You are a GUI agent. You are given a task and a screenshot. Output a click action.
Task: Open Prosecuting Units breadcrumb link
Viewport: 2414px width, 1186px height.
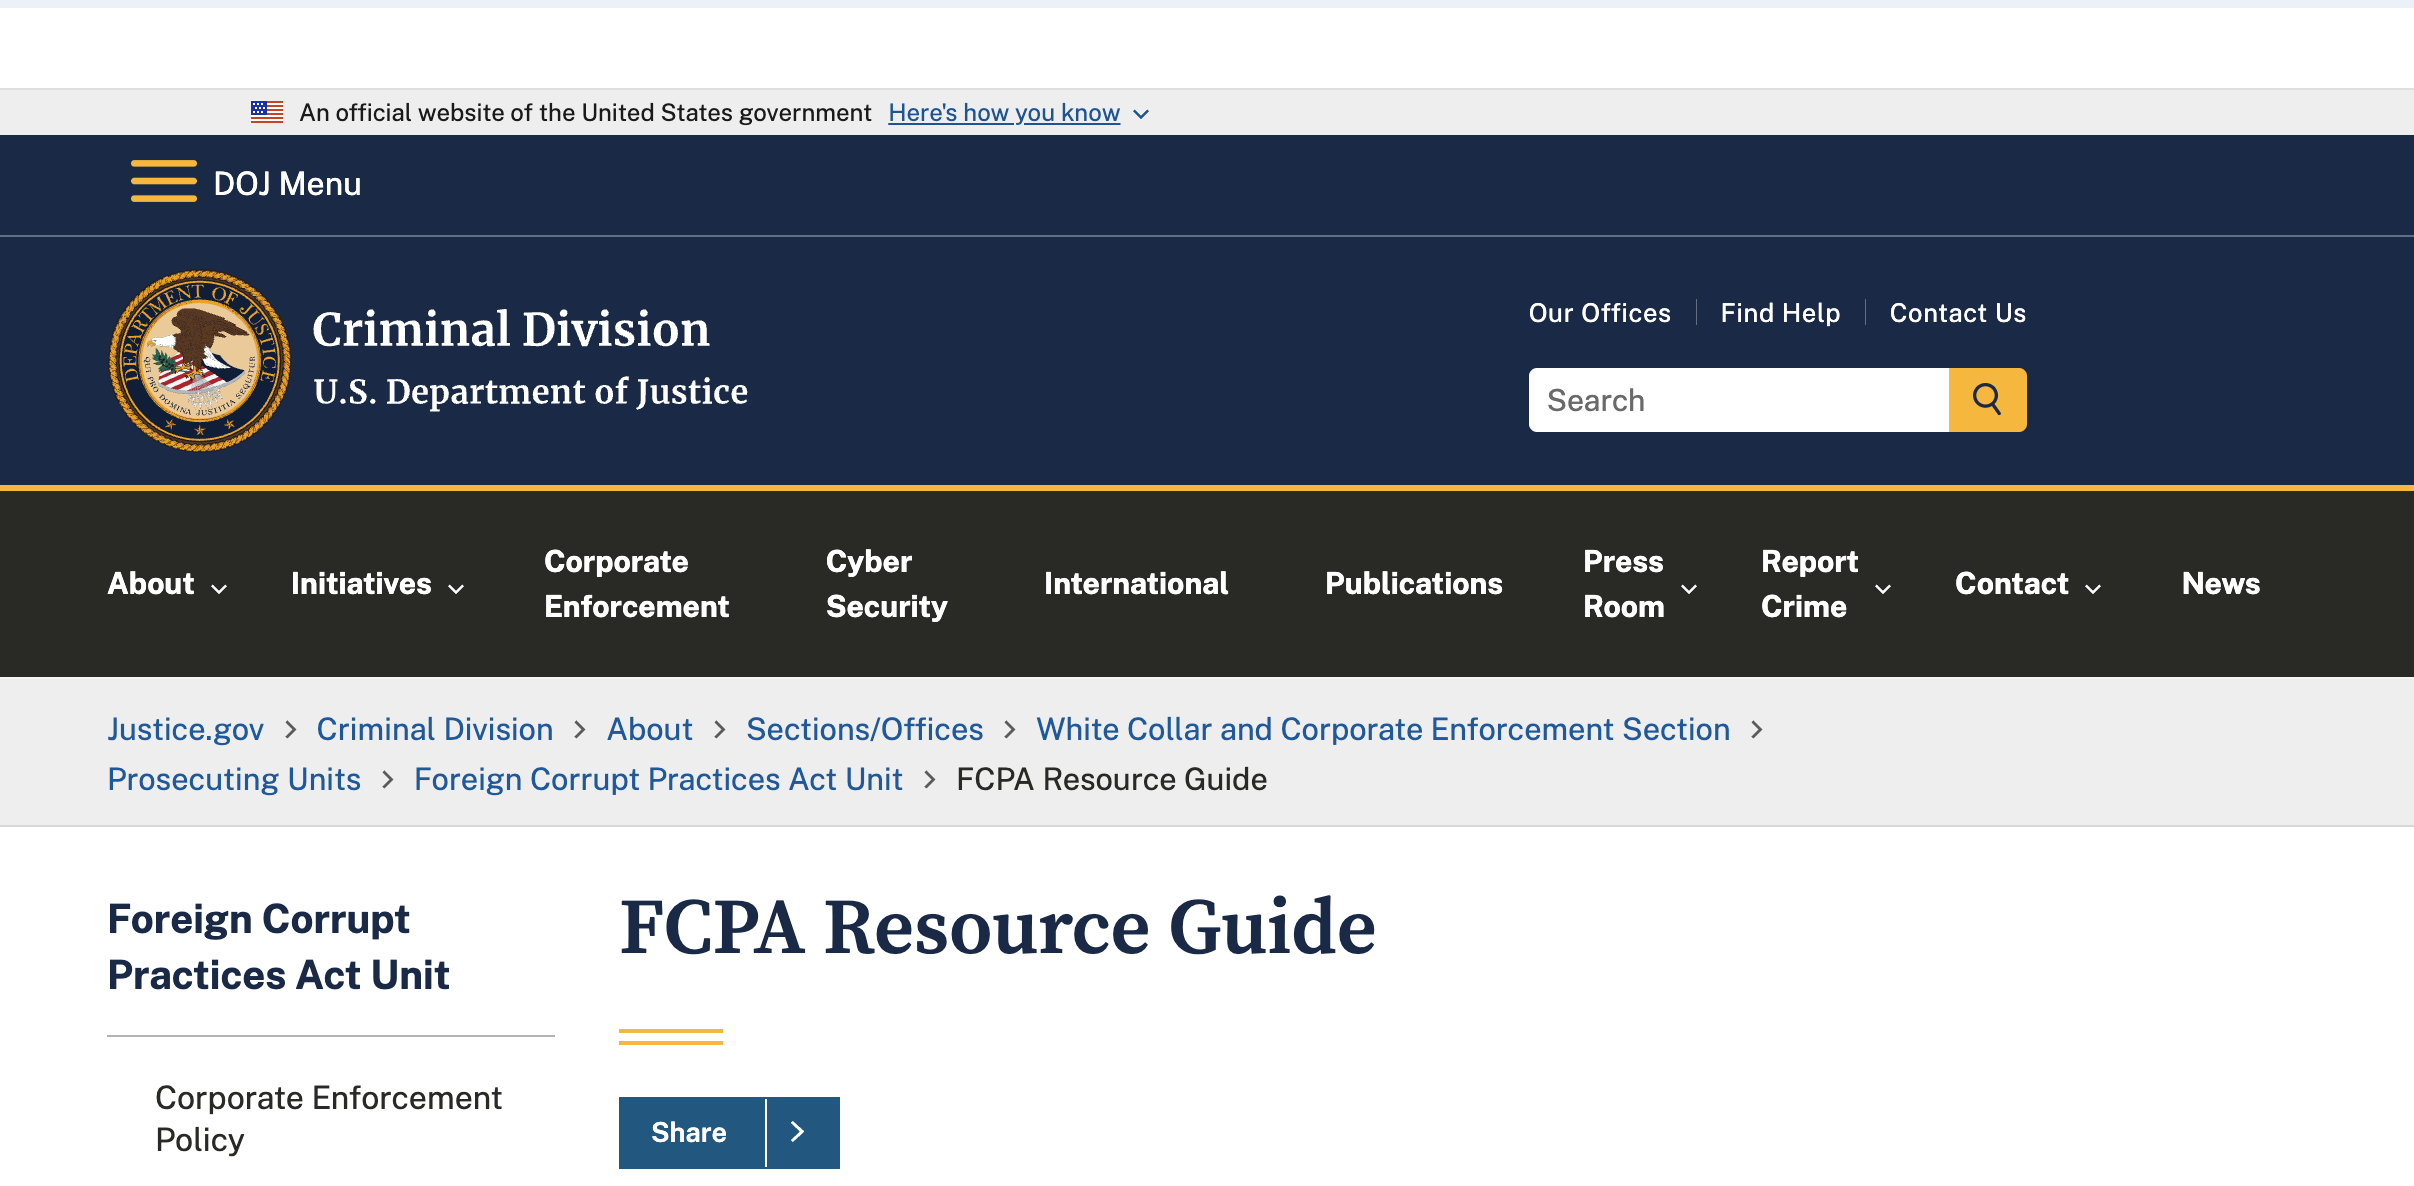pos(234,779)
